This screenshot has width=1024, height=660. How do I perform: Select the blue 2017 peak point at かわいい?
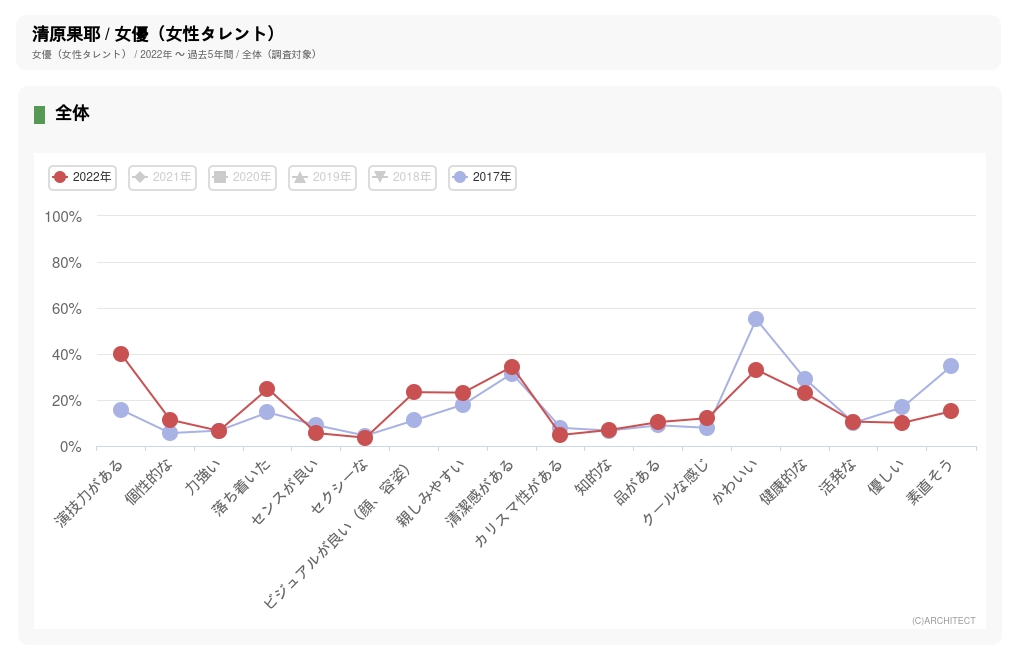756,319
